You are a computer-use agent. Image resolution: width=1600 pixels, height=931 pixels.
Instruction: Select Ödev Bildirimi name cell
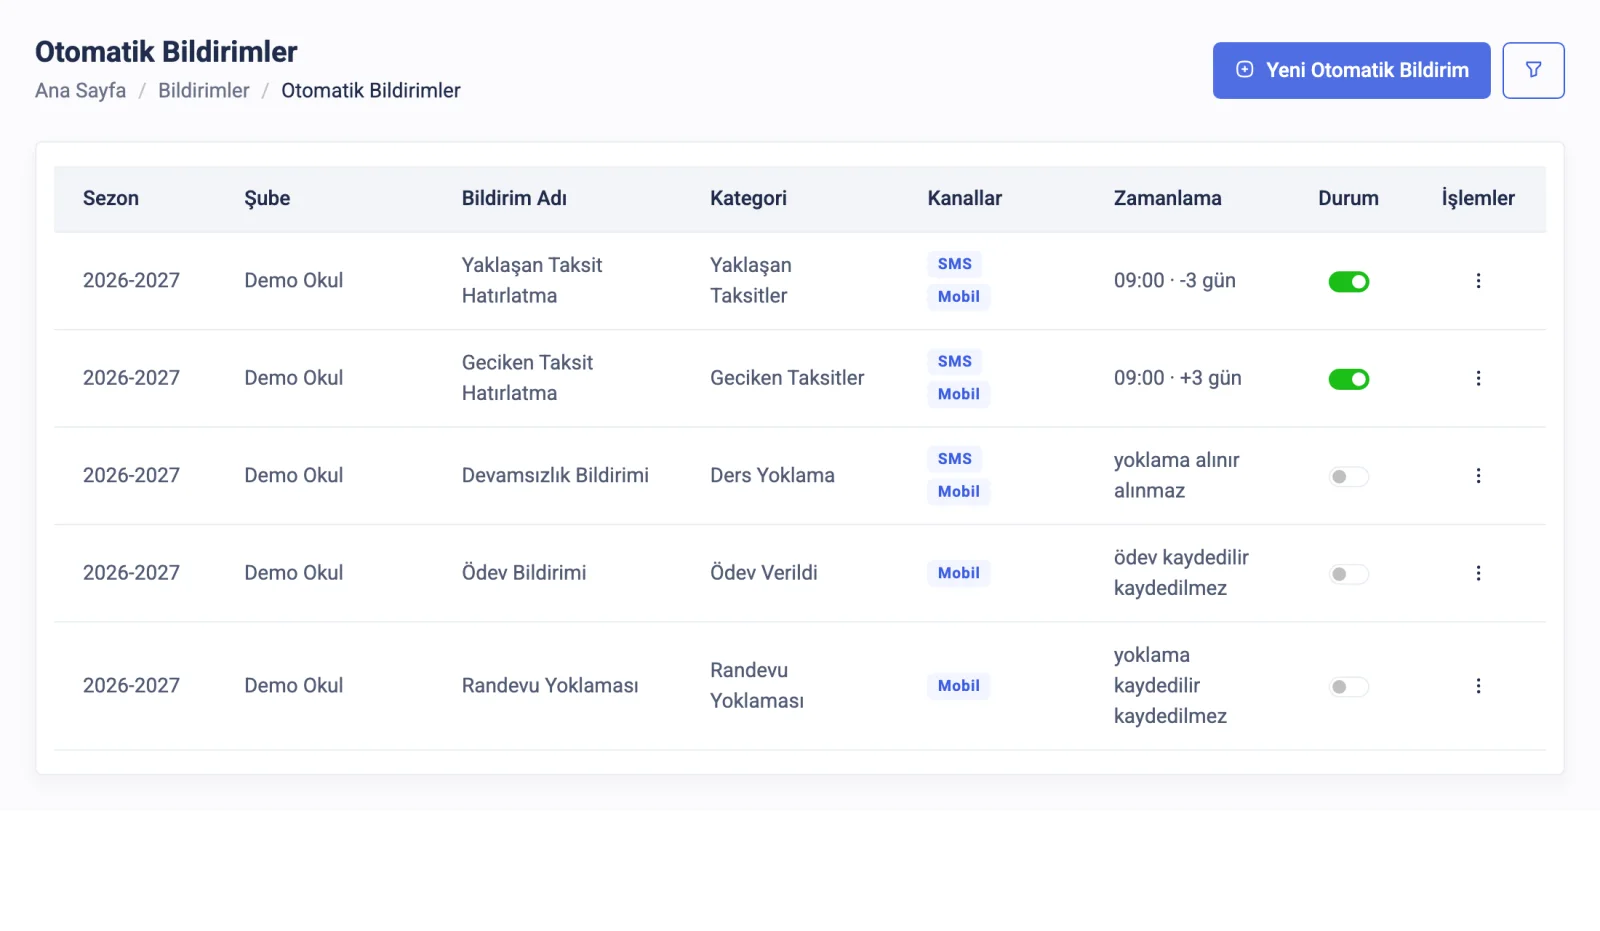524,573
